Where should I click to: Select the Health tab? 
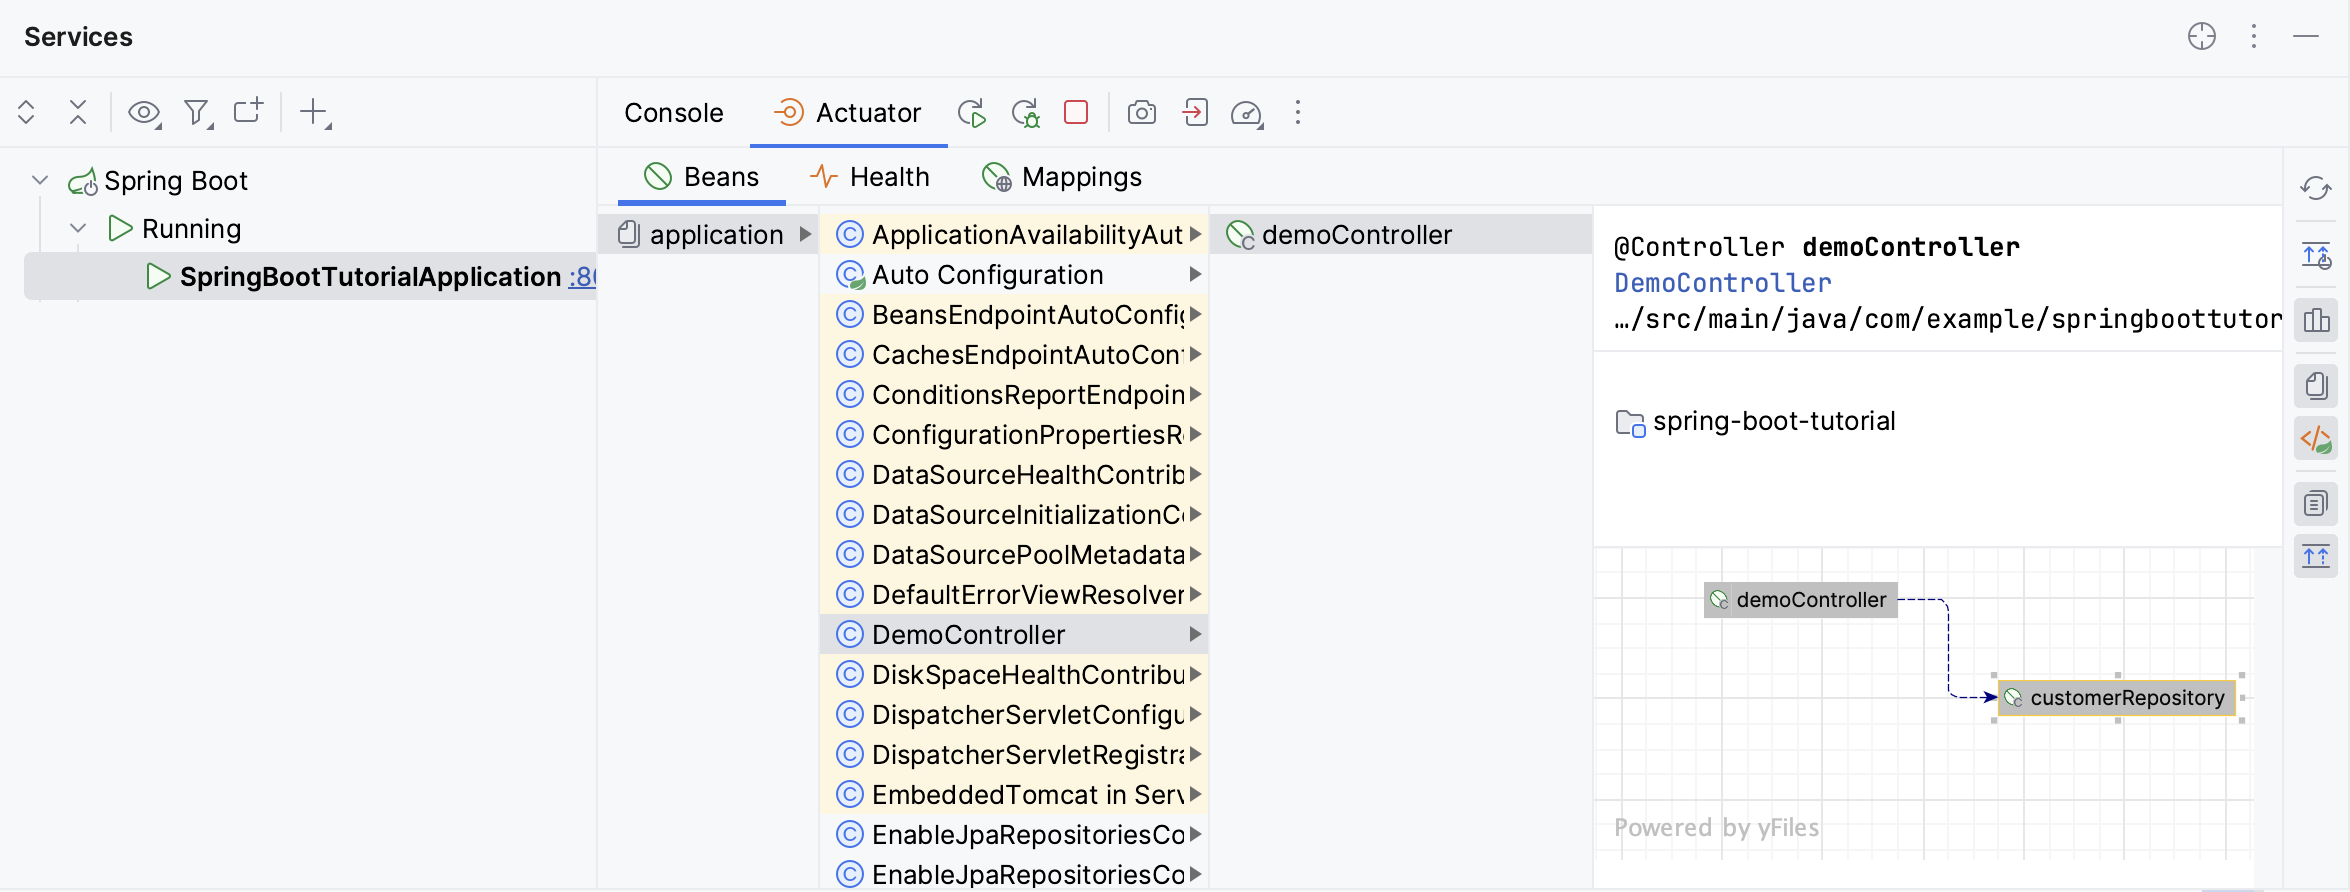point(870,177)
